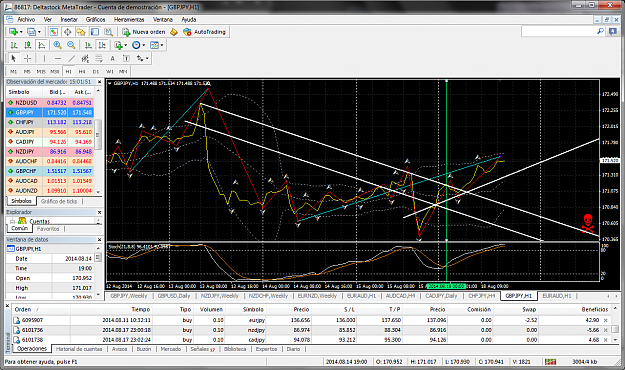The width and height of the screenshot is (625, 370).
Task: Toggle the AutoTrading button
Action: [204, 32]
